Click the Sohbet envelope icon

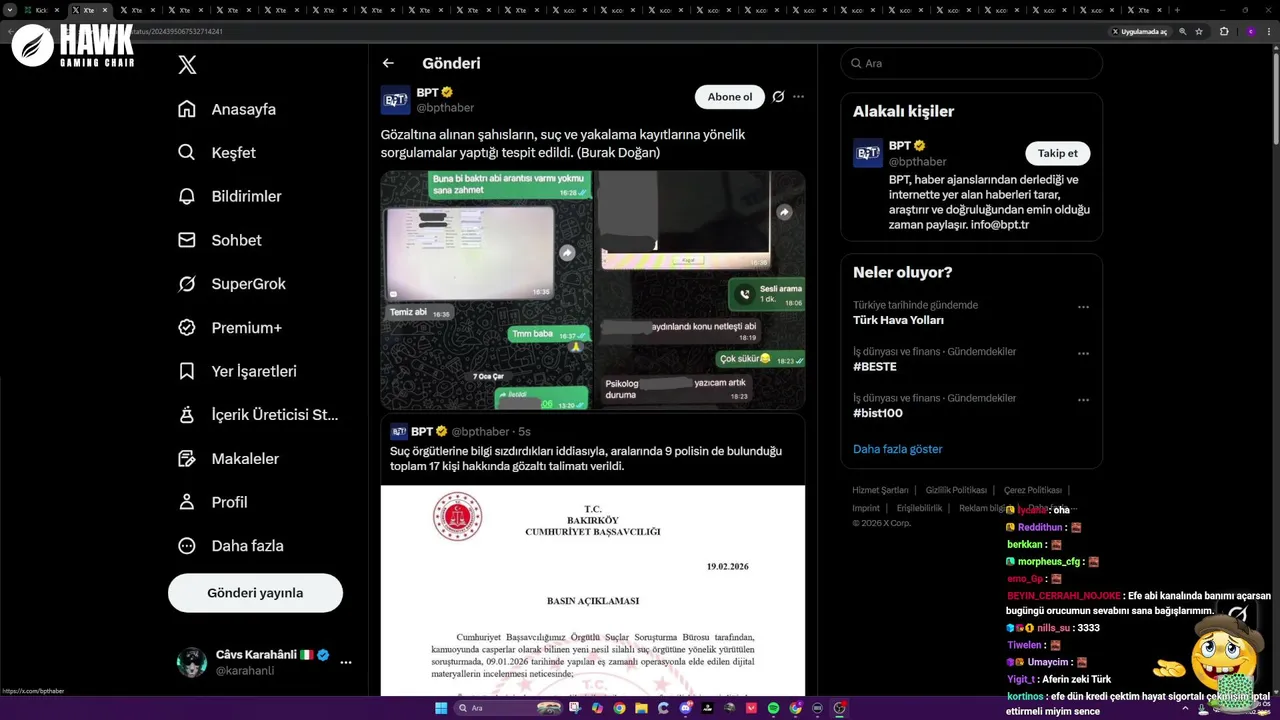[x=187, y=240]
